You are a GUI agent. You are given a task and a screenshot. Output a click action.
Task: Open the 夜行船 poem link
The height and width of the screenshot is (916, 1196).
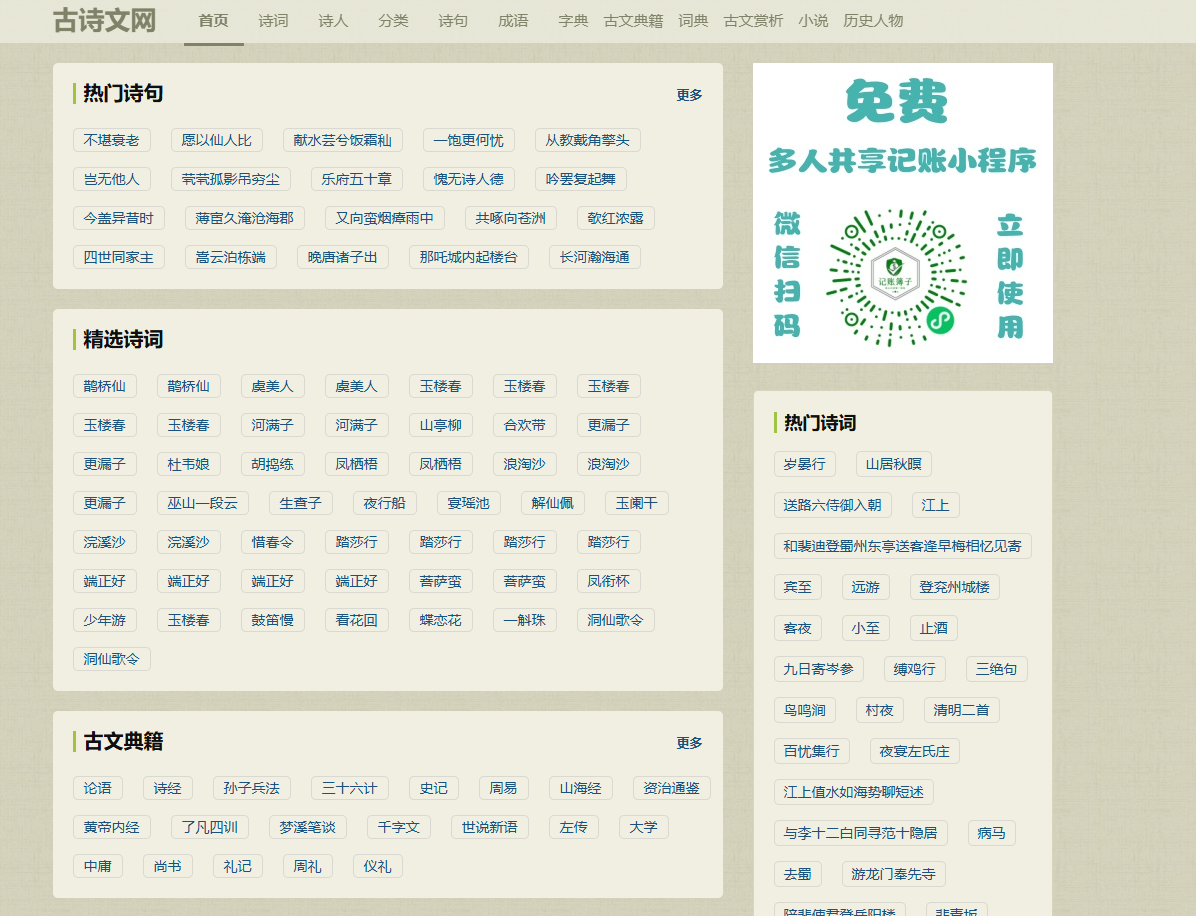(384, 503)
